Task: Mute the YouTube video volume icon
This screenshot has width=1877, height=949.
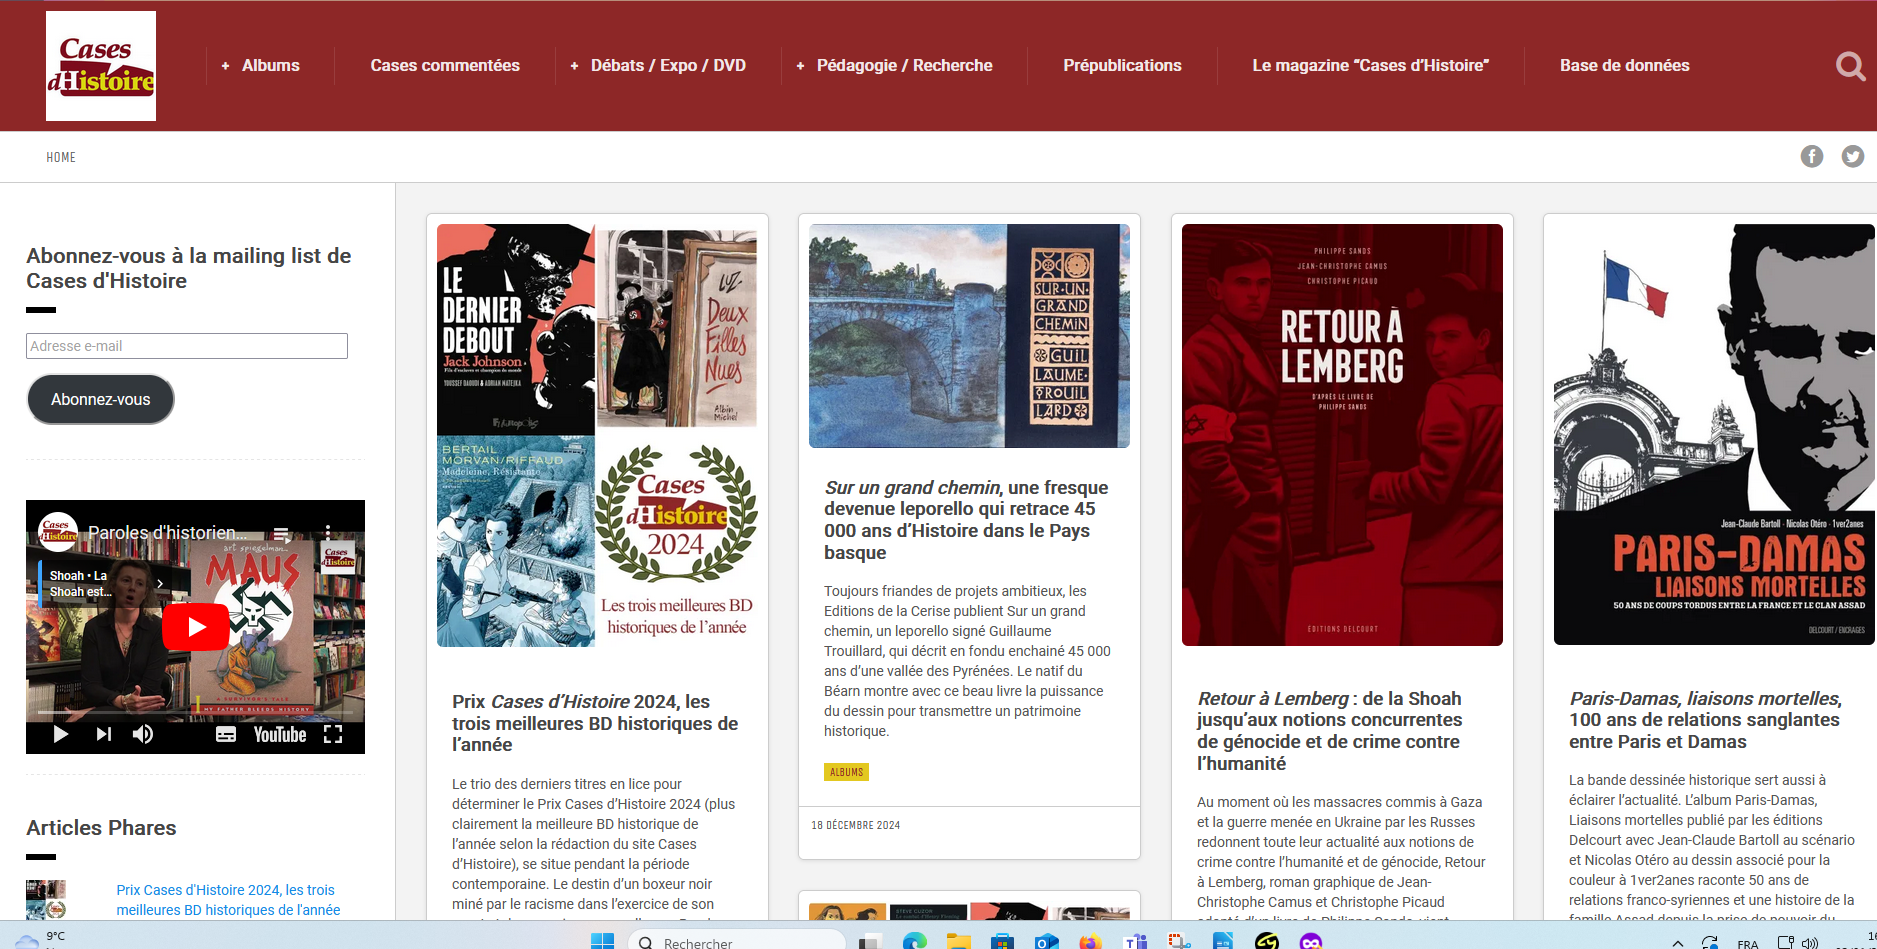Action: point(143,734)
